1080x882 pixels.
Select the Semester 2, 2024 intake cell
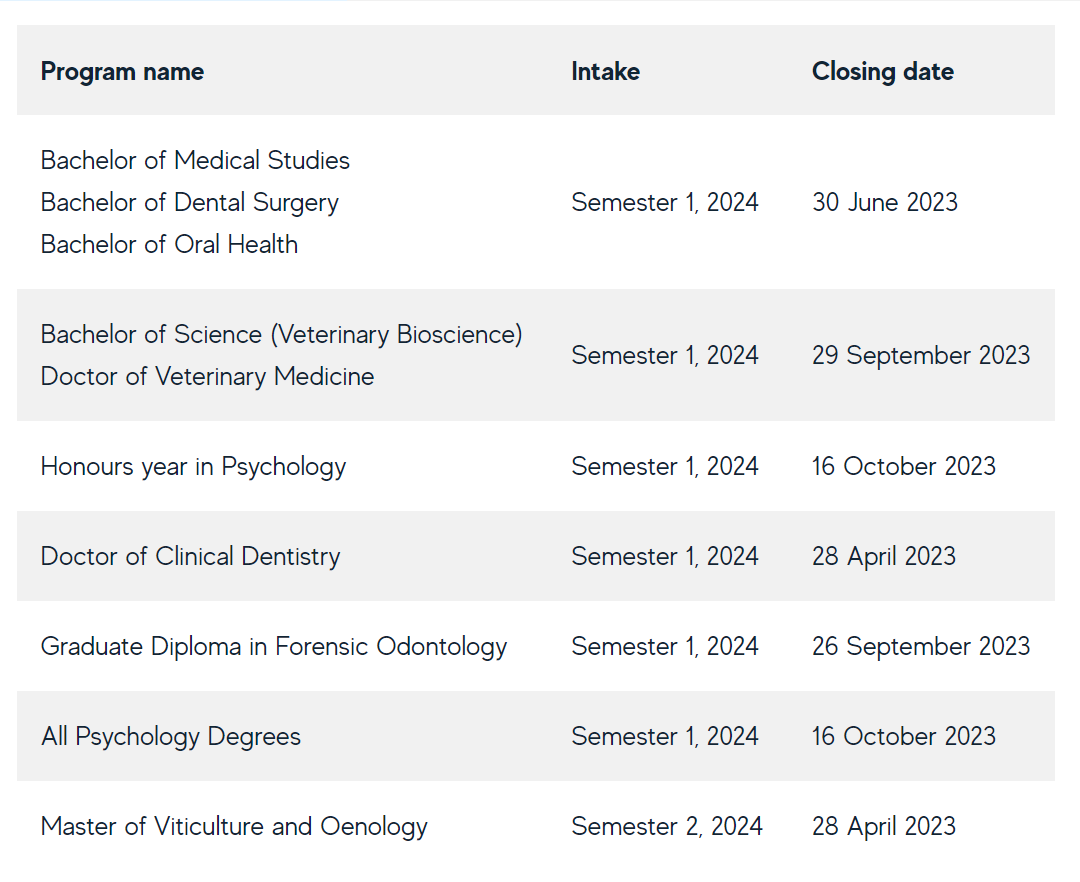click(666, 826)
